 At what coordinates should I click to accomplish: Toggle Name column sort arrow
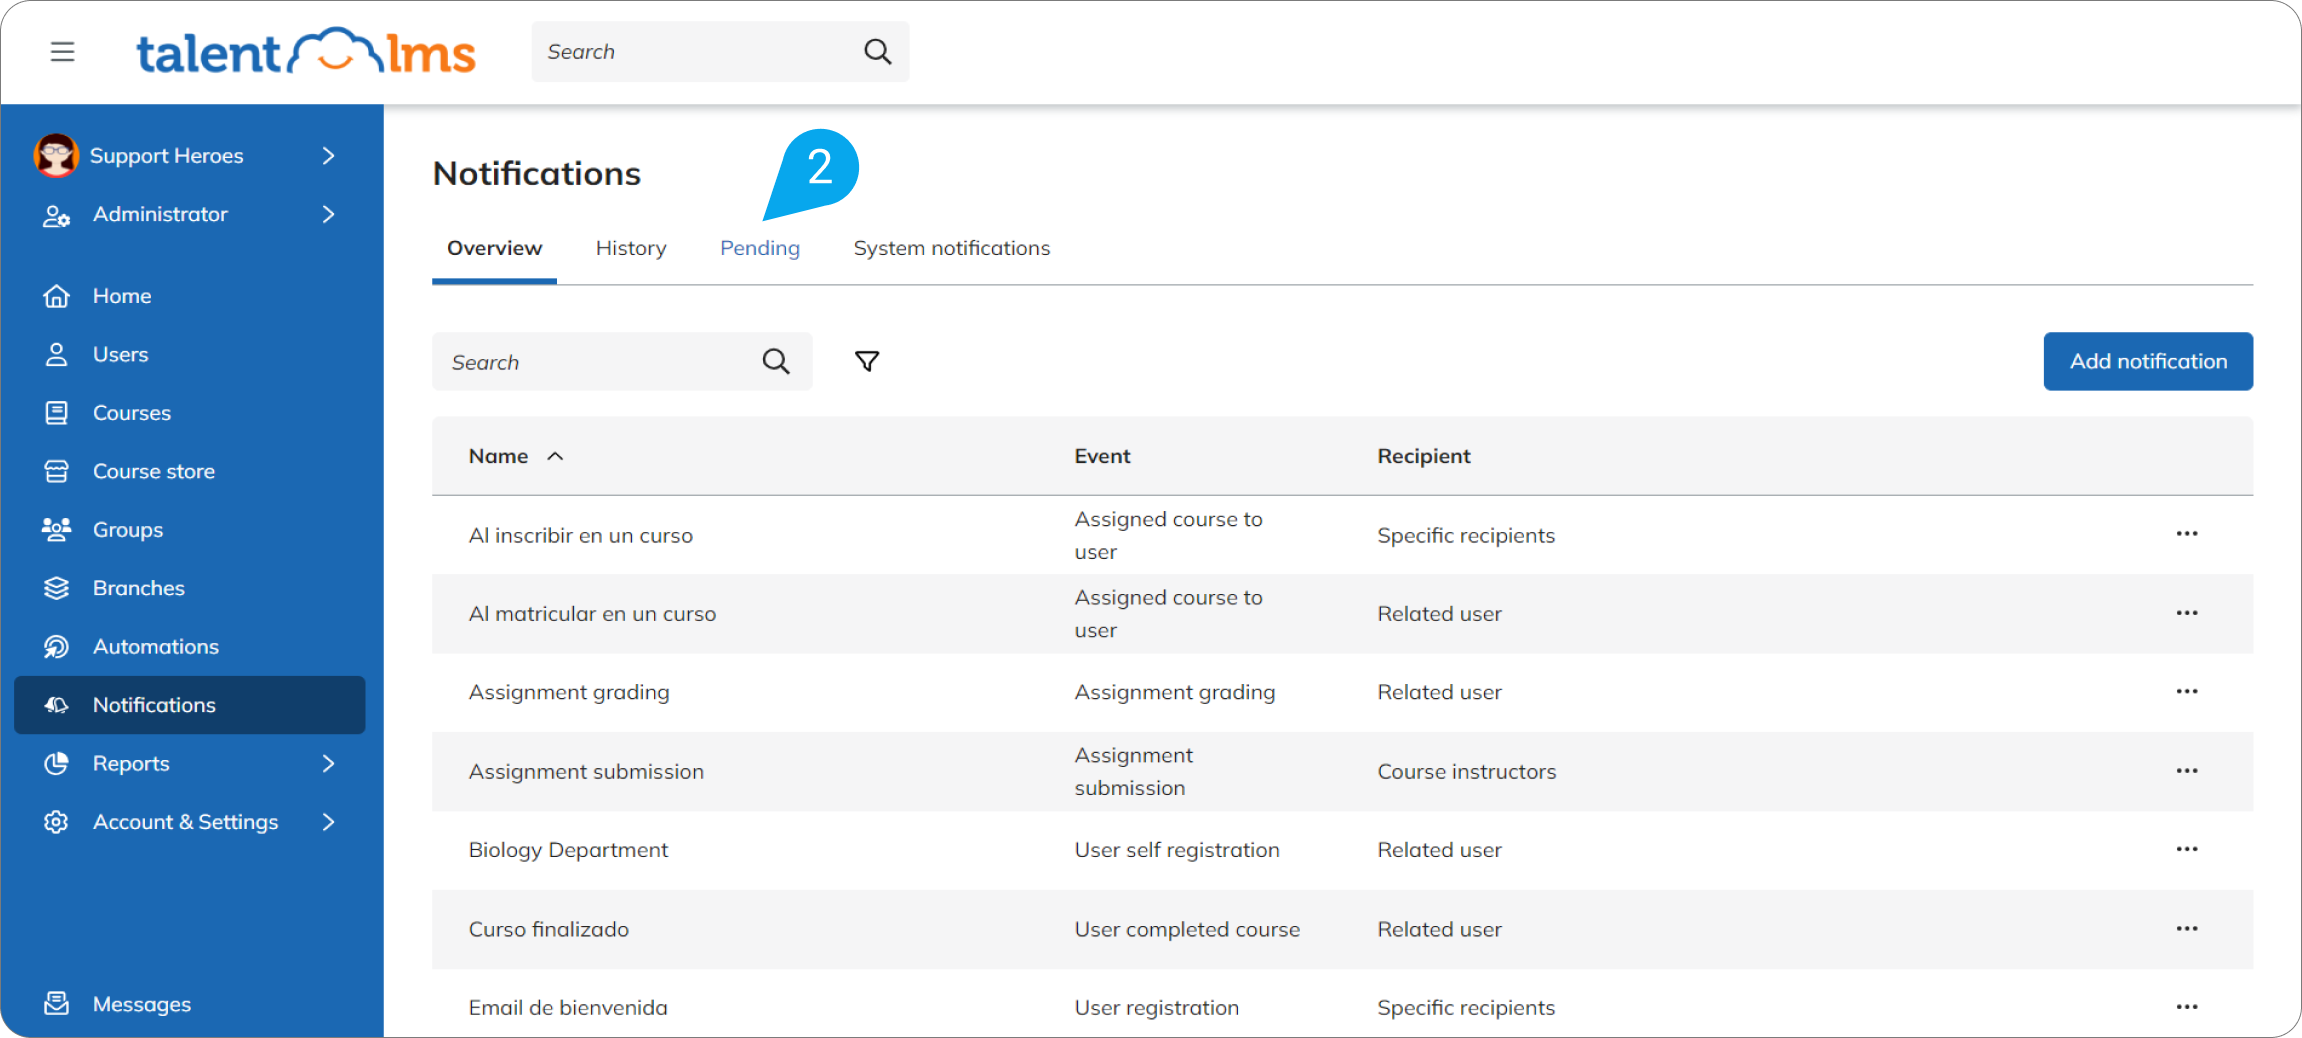click(x=555, y=456)
